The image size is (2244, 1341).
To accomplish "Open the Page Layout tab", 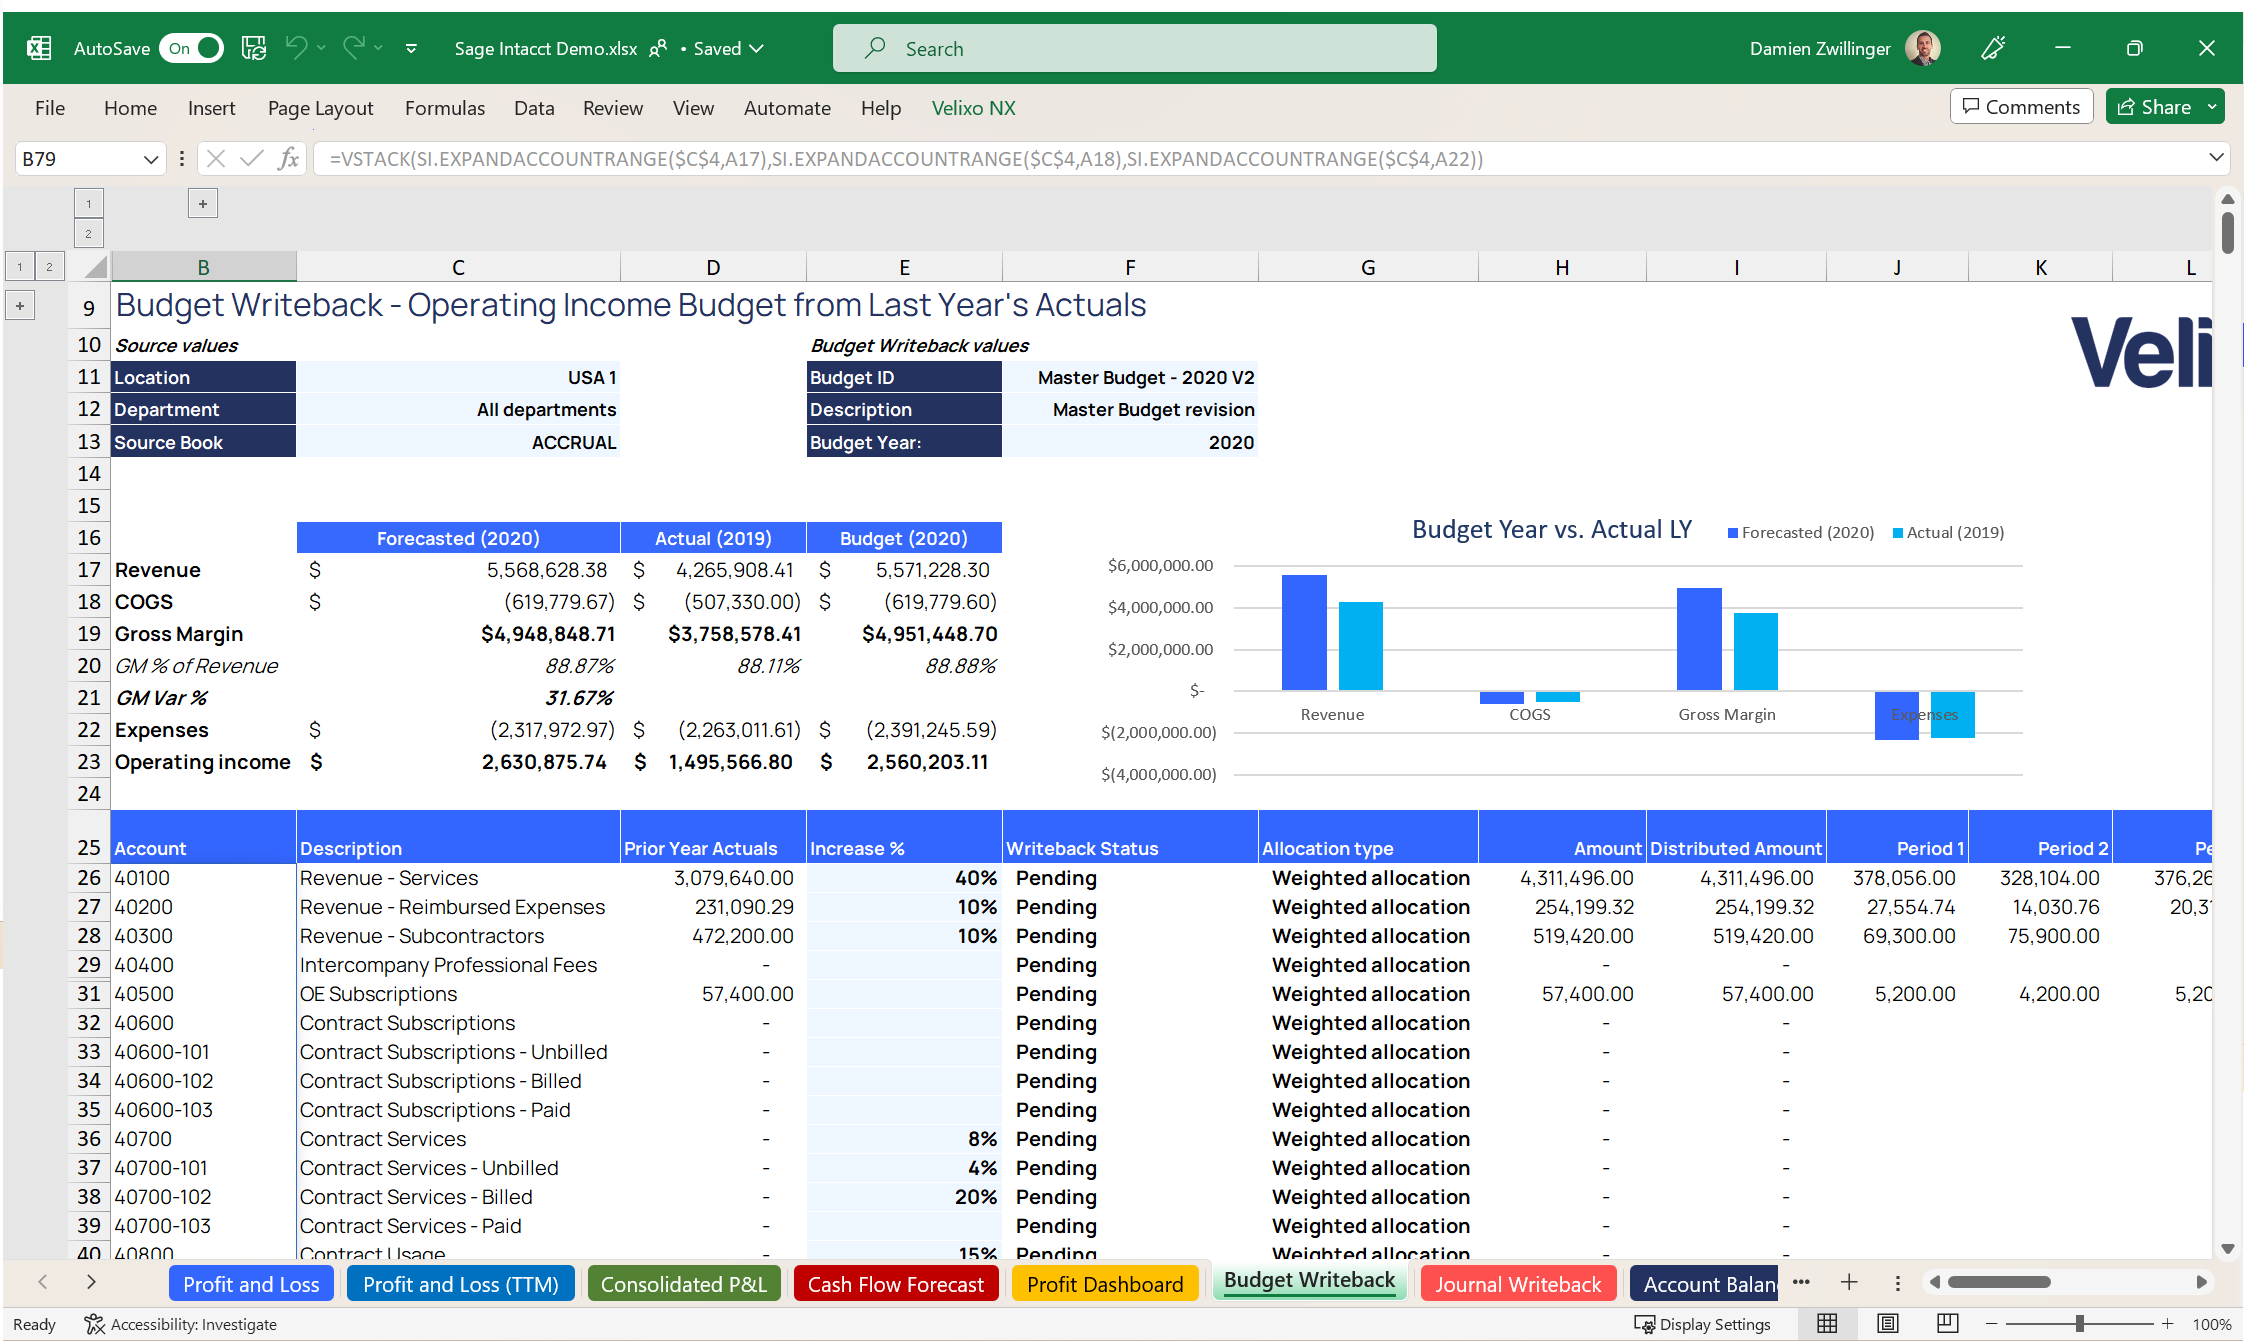I will pyautogui.click(x=320, y=108).
